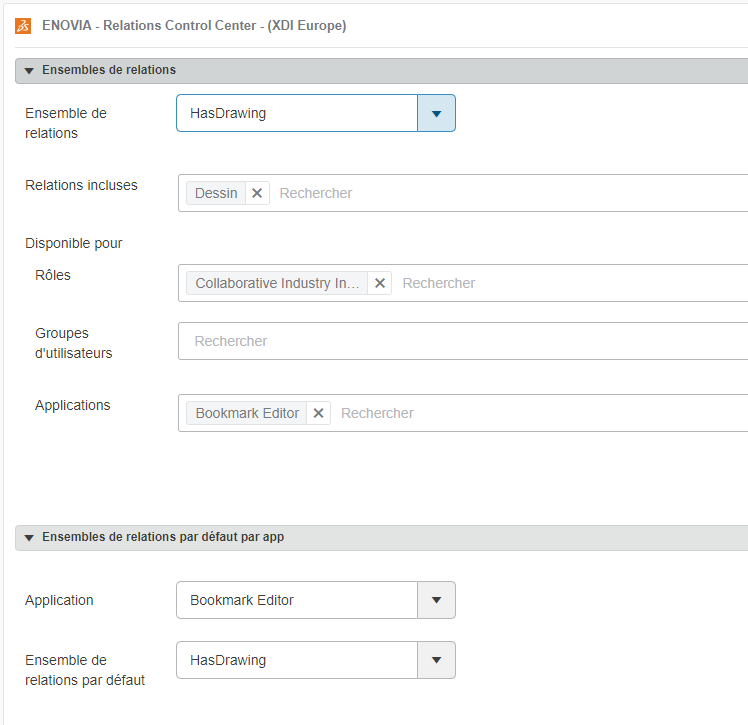Remove the Collaborative Industry role tag

coord(380,283)
